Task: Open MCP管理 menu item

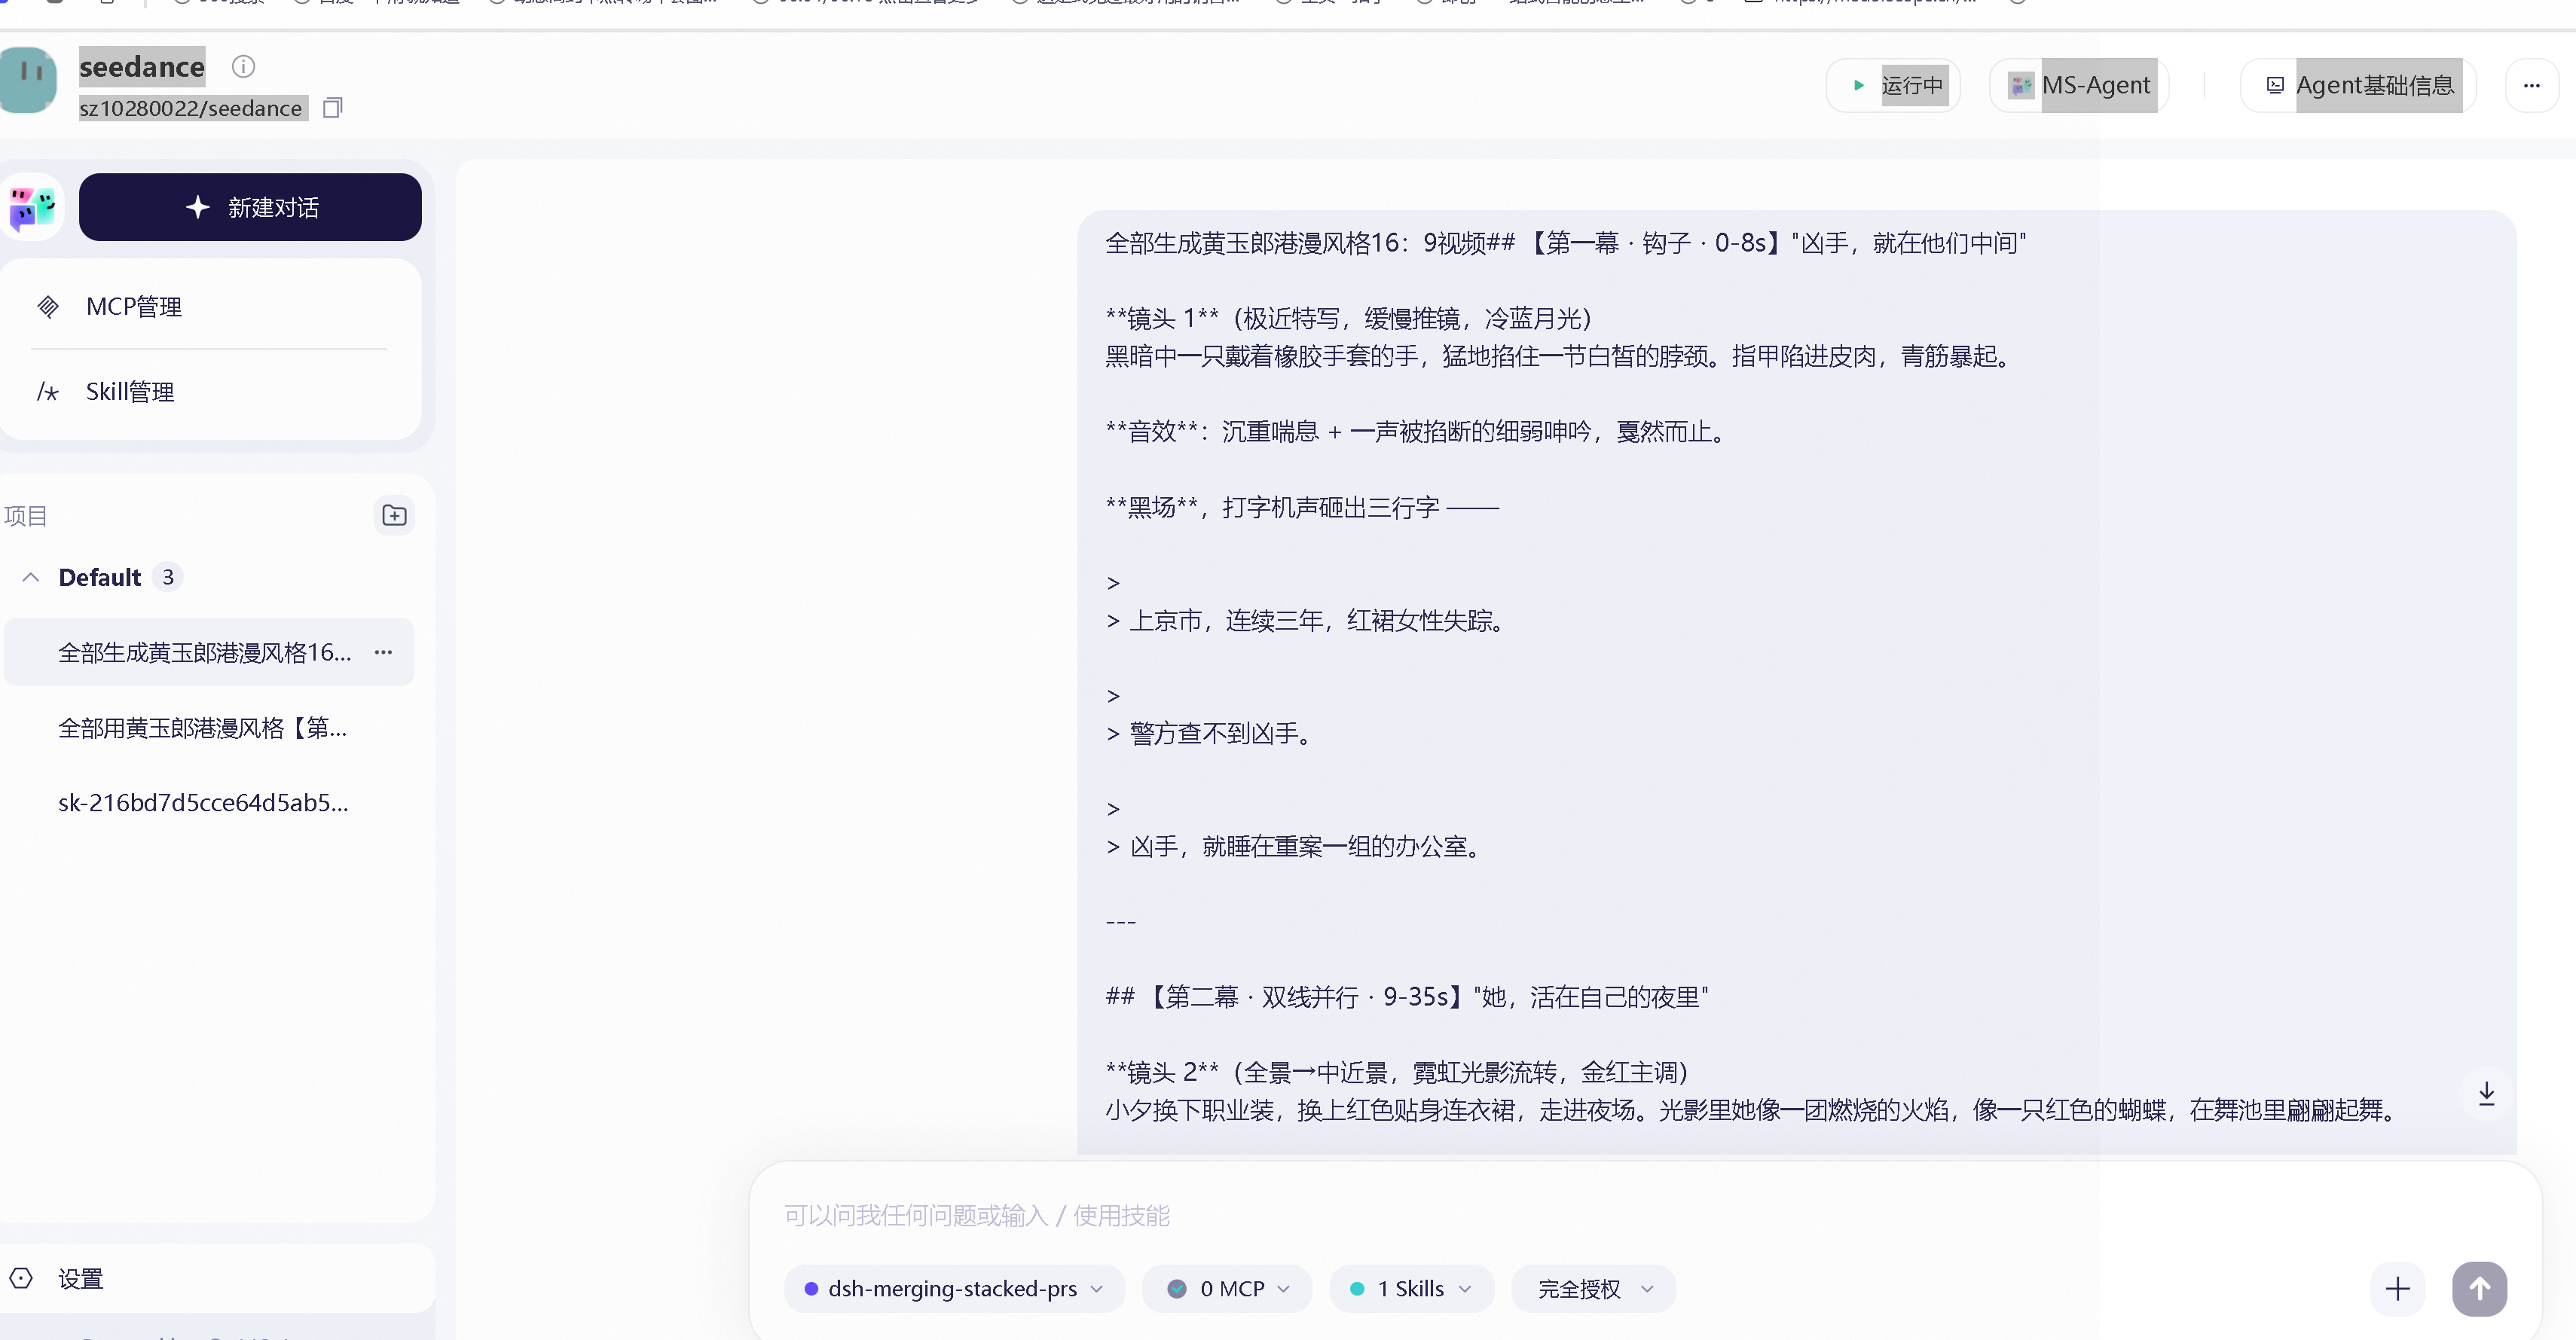Action: pos(210,307)
